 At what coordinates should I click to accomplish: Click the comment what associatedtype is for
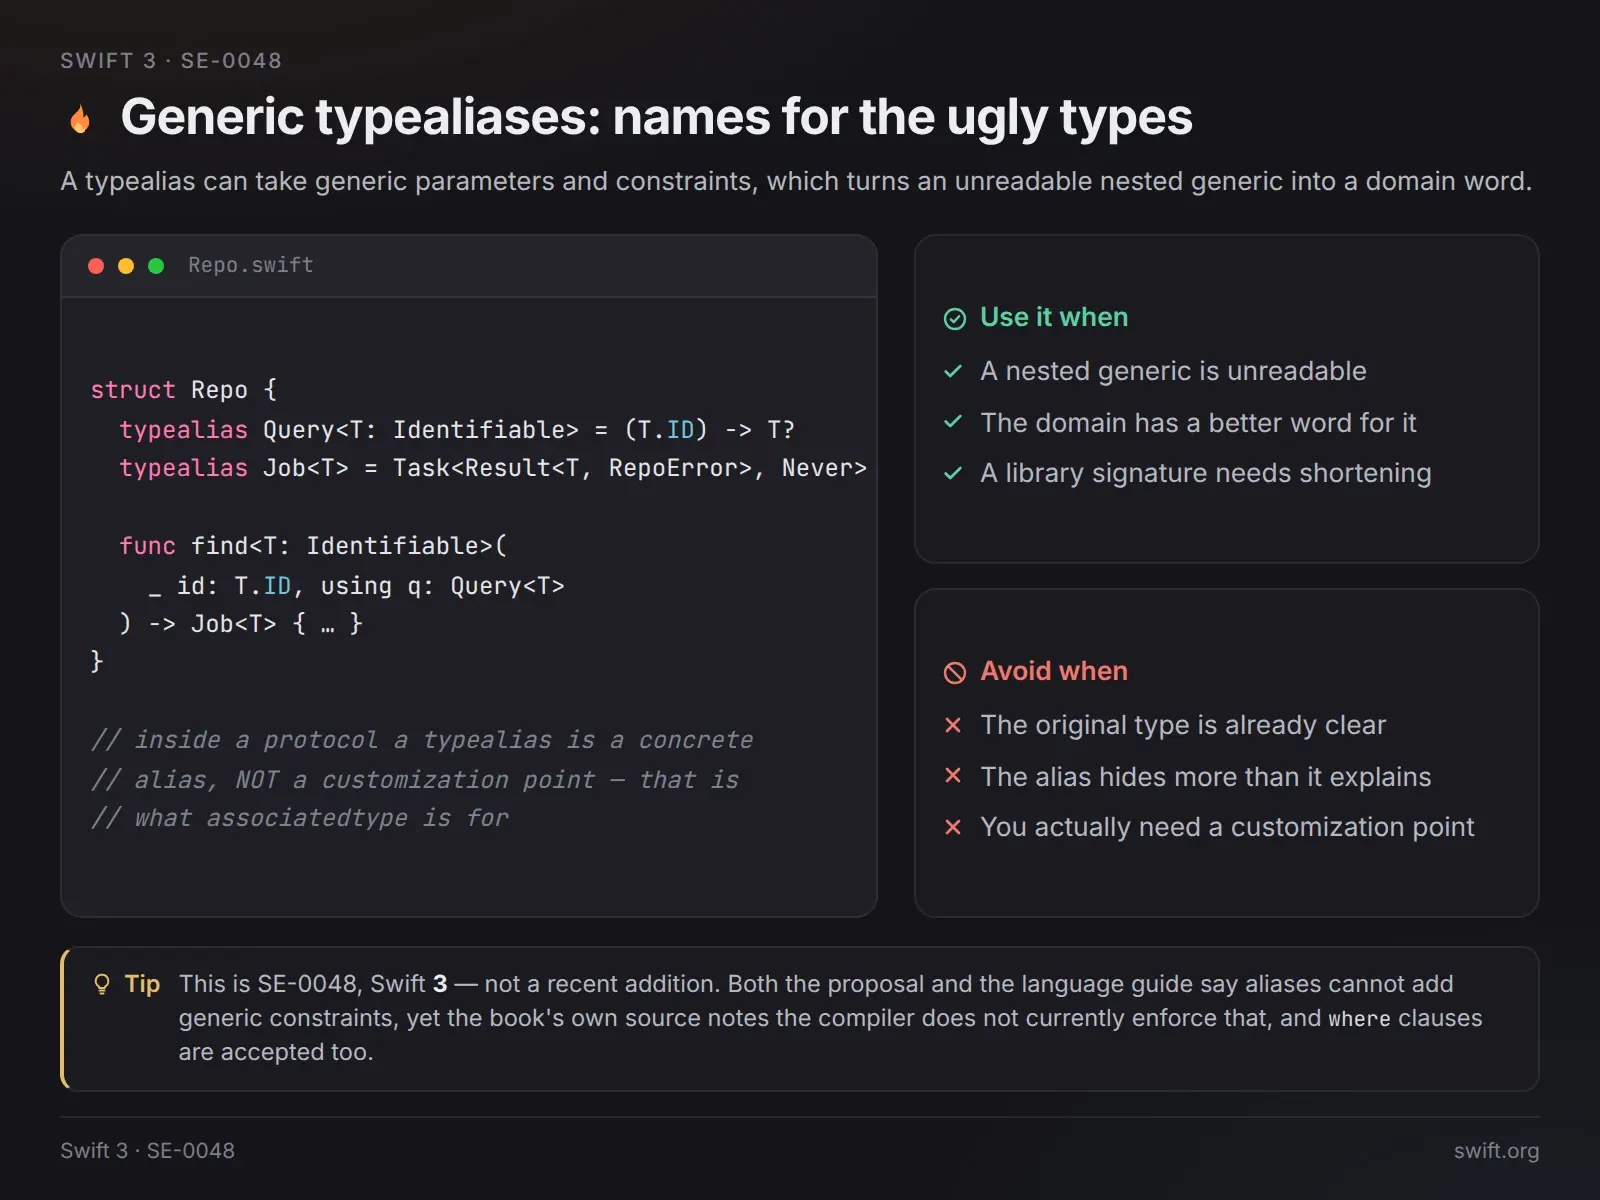[x=300, y=818]
